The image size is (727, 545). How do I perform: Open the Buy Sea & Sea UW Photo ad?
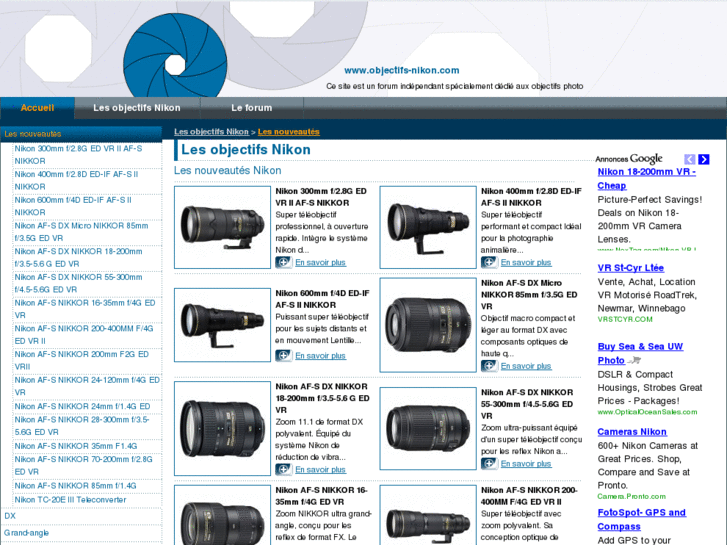tap(640, 353)
